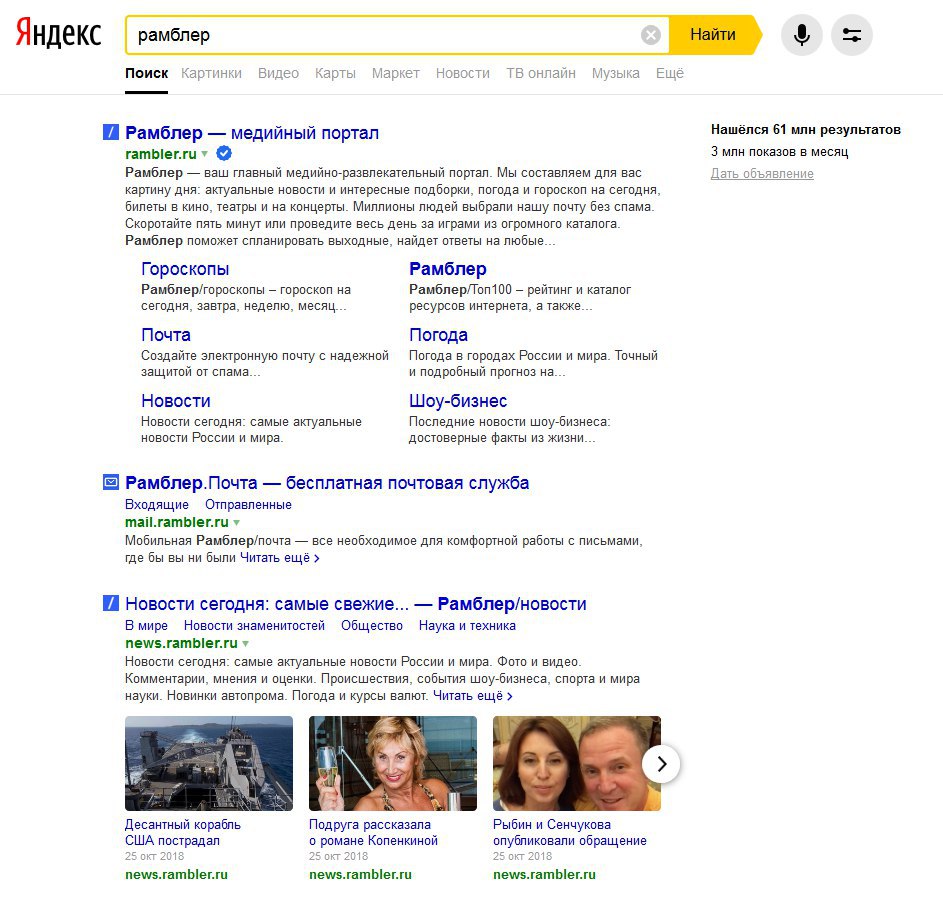Open the rambler.ru green URL link

click(x=161, y=154)
